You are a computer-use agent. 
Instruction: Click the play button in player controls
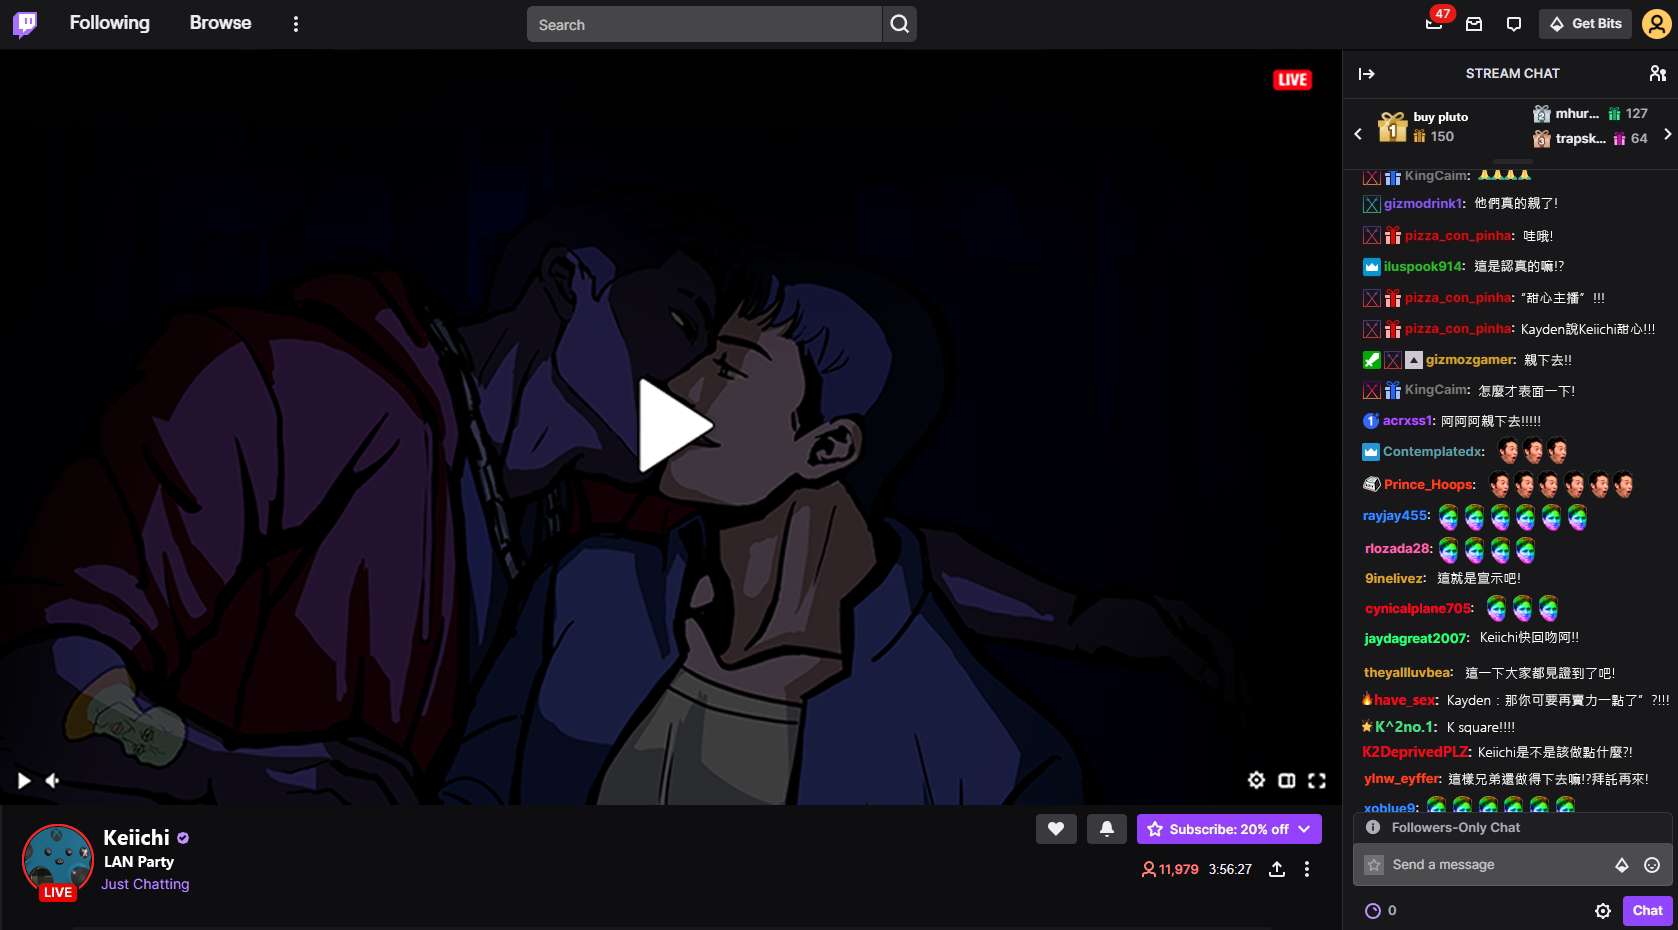click(24, 781)
